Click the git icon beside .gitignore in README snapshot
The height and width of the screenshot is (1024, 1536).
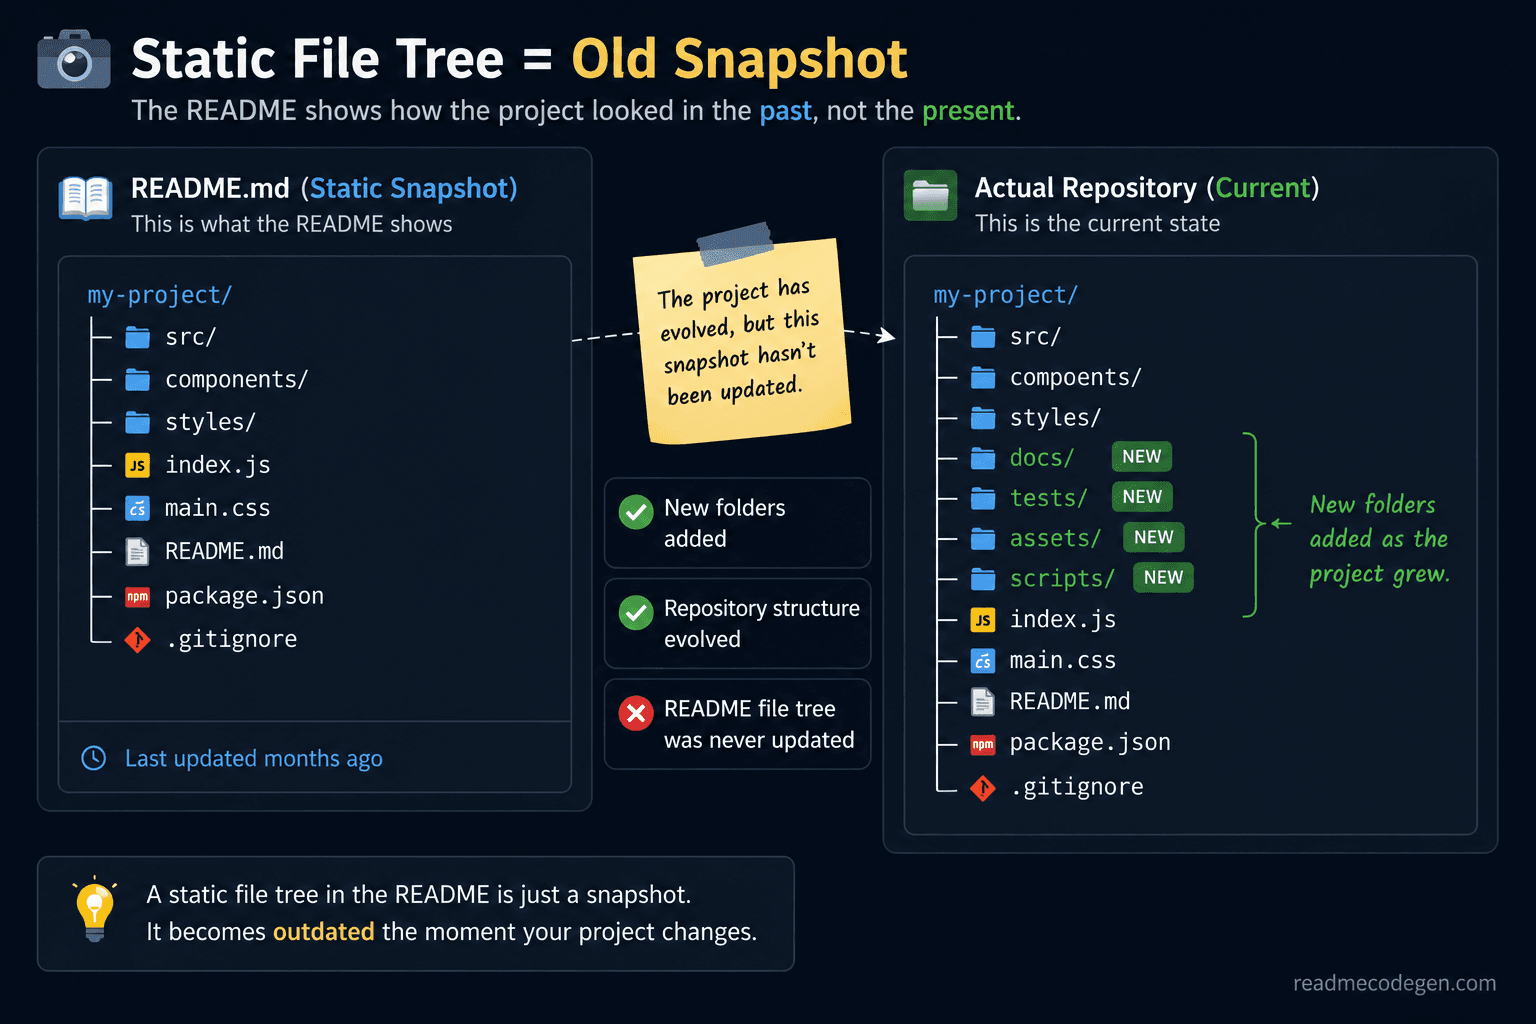[x=138, y=639]
